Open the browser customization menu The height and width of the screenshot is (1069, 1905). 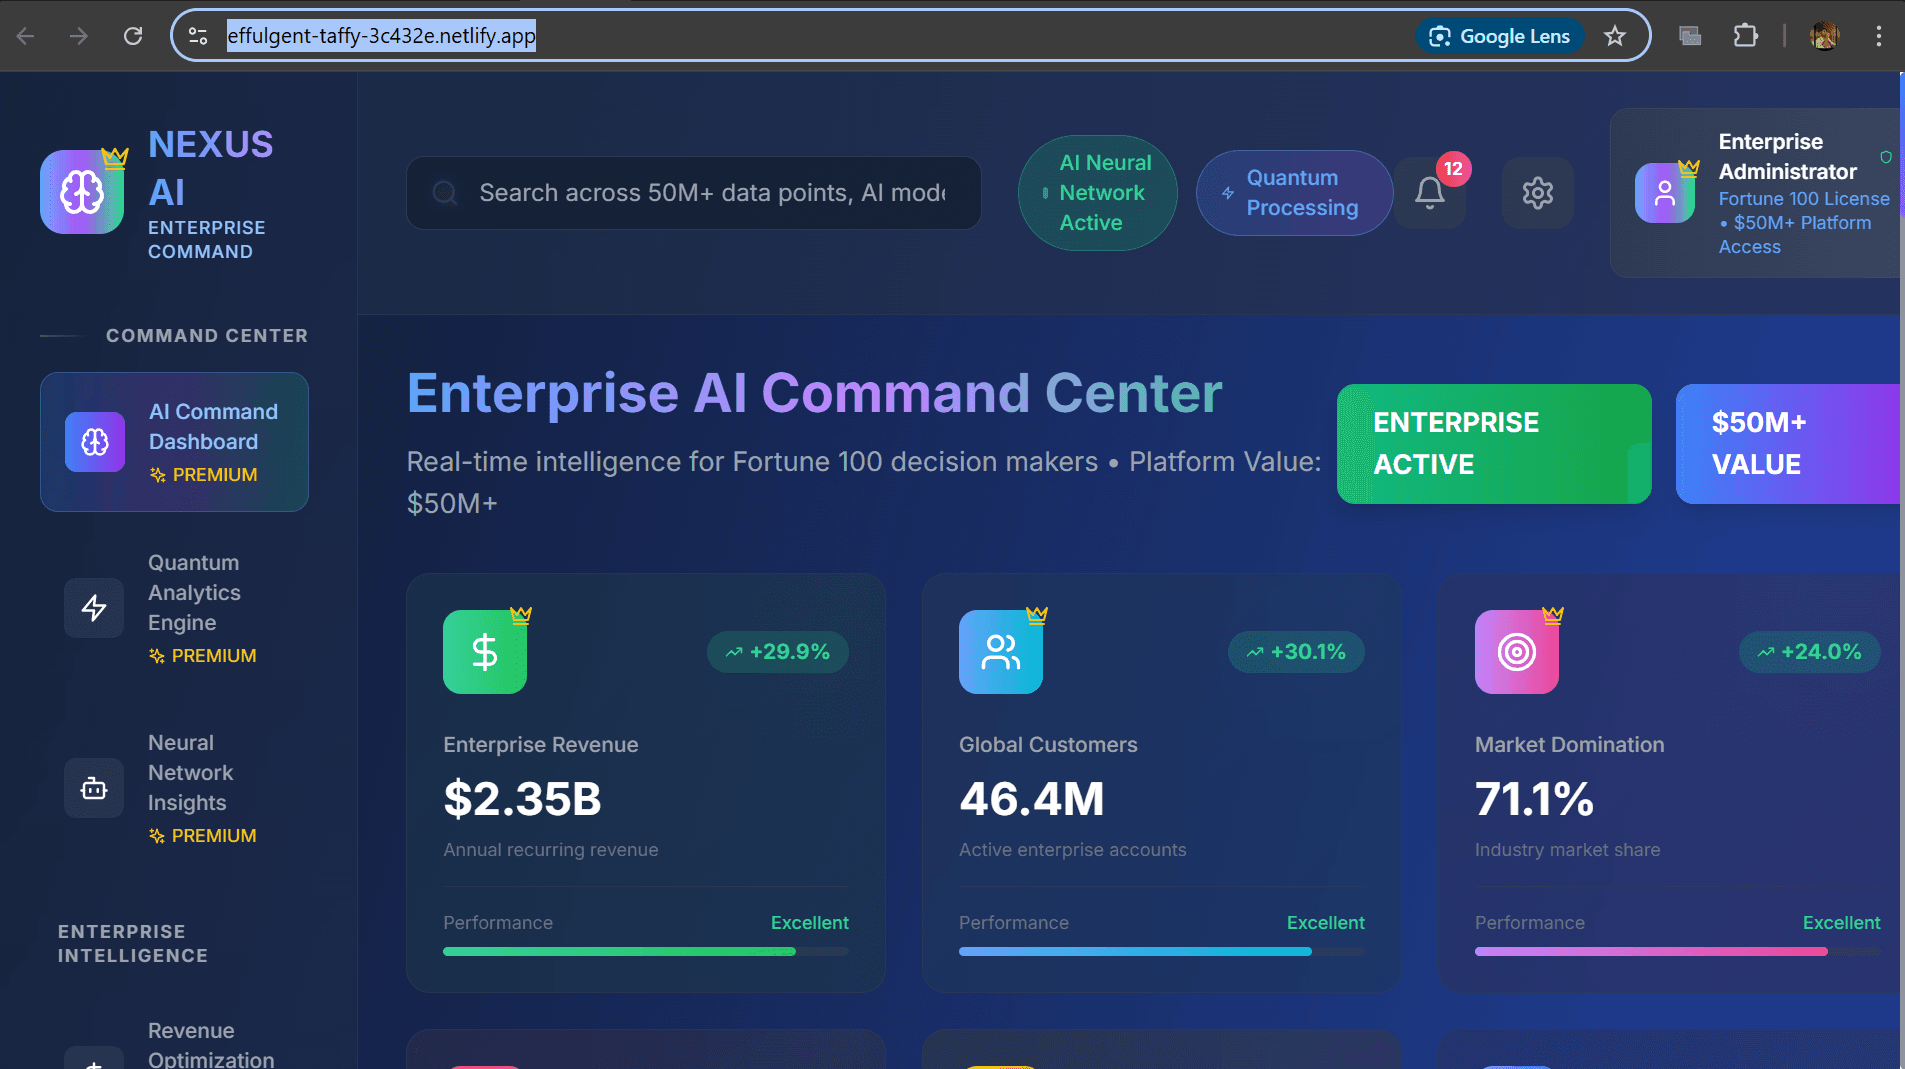[1879, 35]
